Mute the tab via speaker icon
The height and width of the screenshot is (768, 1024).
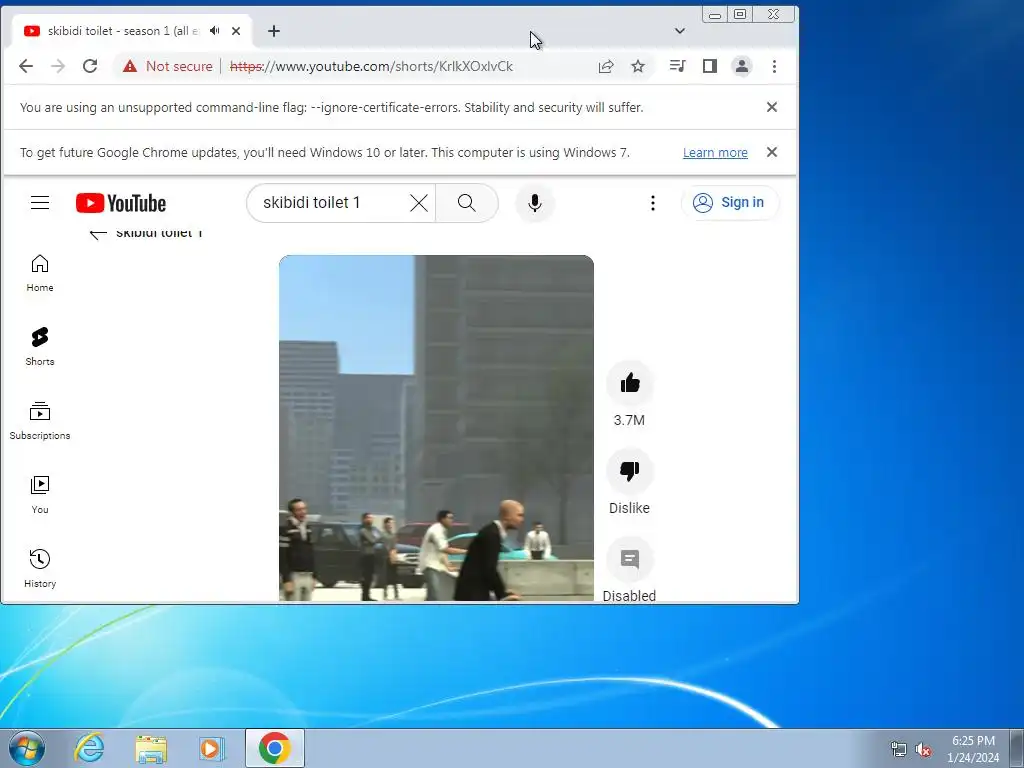tap(215, 31)
